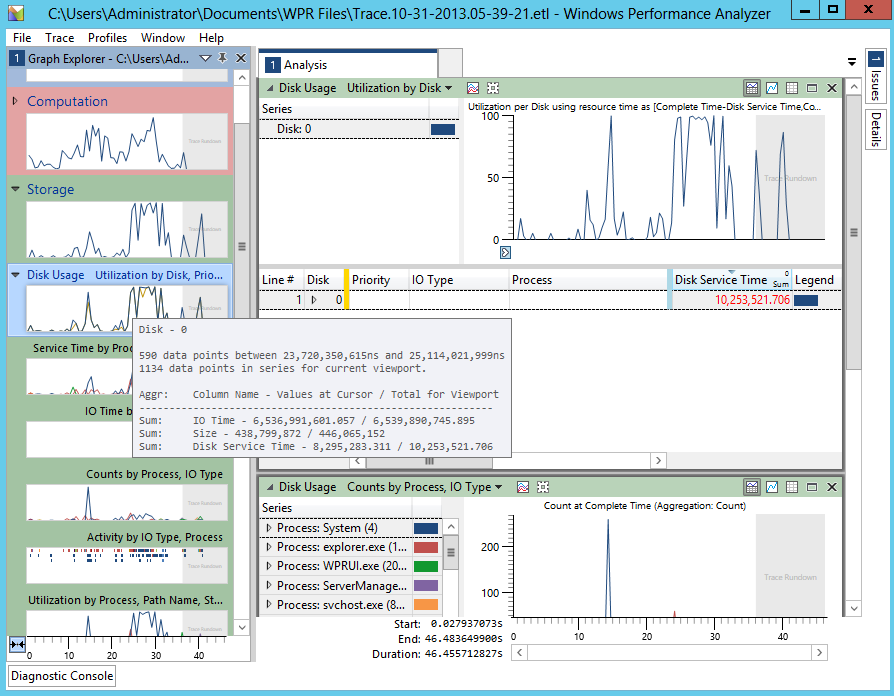Open the Help menu
The image size is (894, 696).
coord(211,38)
